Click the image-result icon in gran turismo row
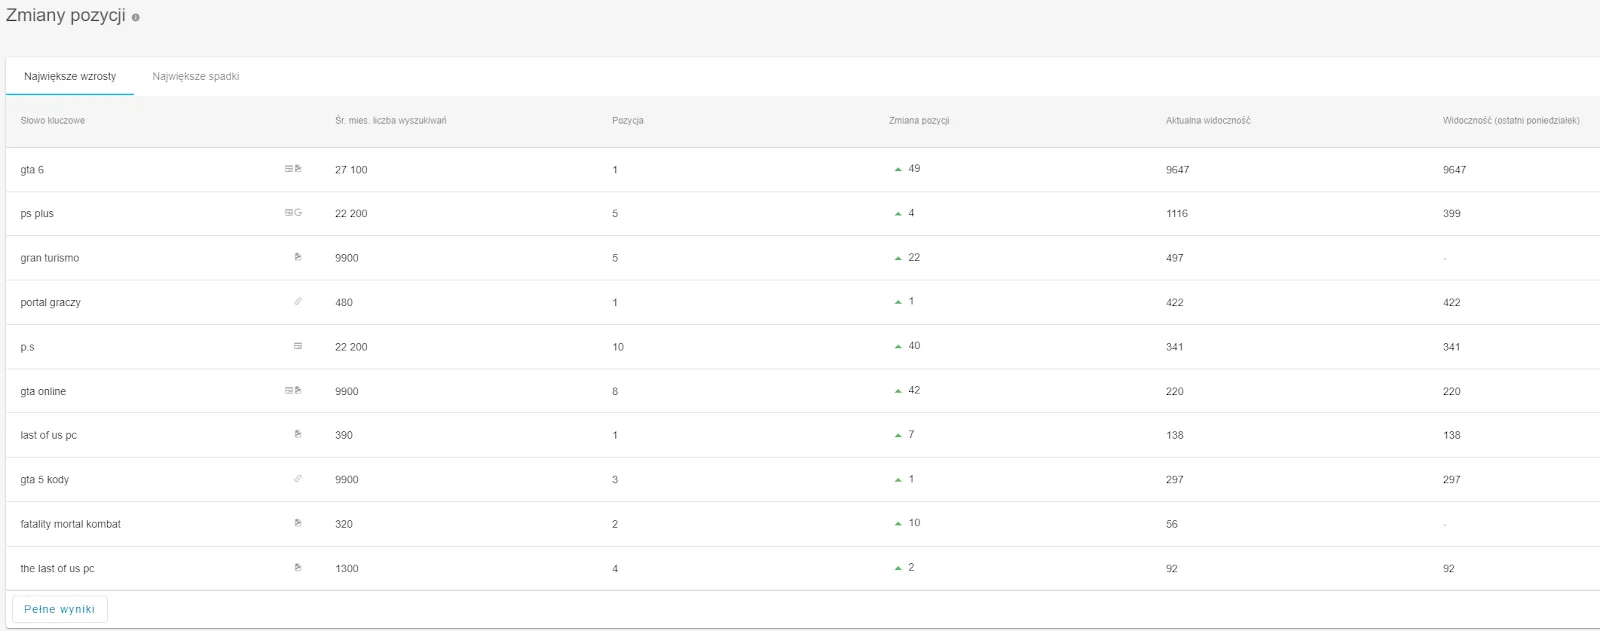This screenshot has height=631, width=1600. 298,257
